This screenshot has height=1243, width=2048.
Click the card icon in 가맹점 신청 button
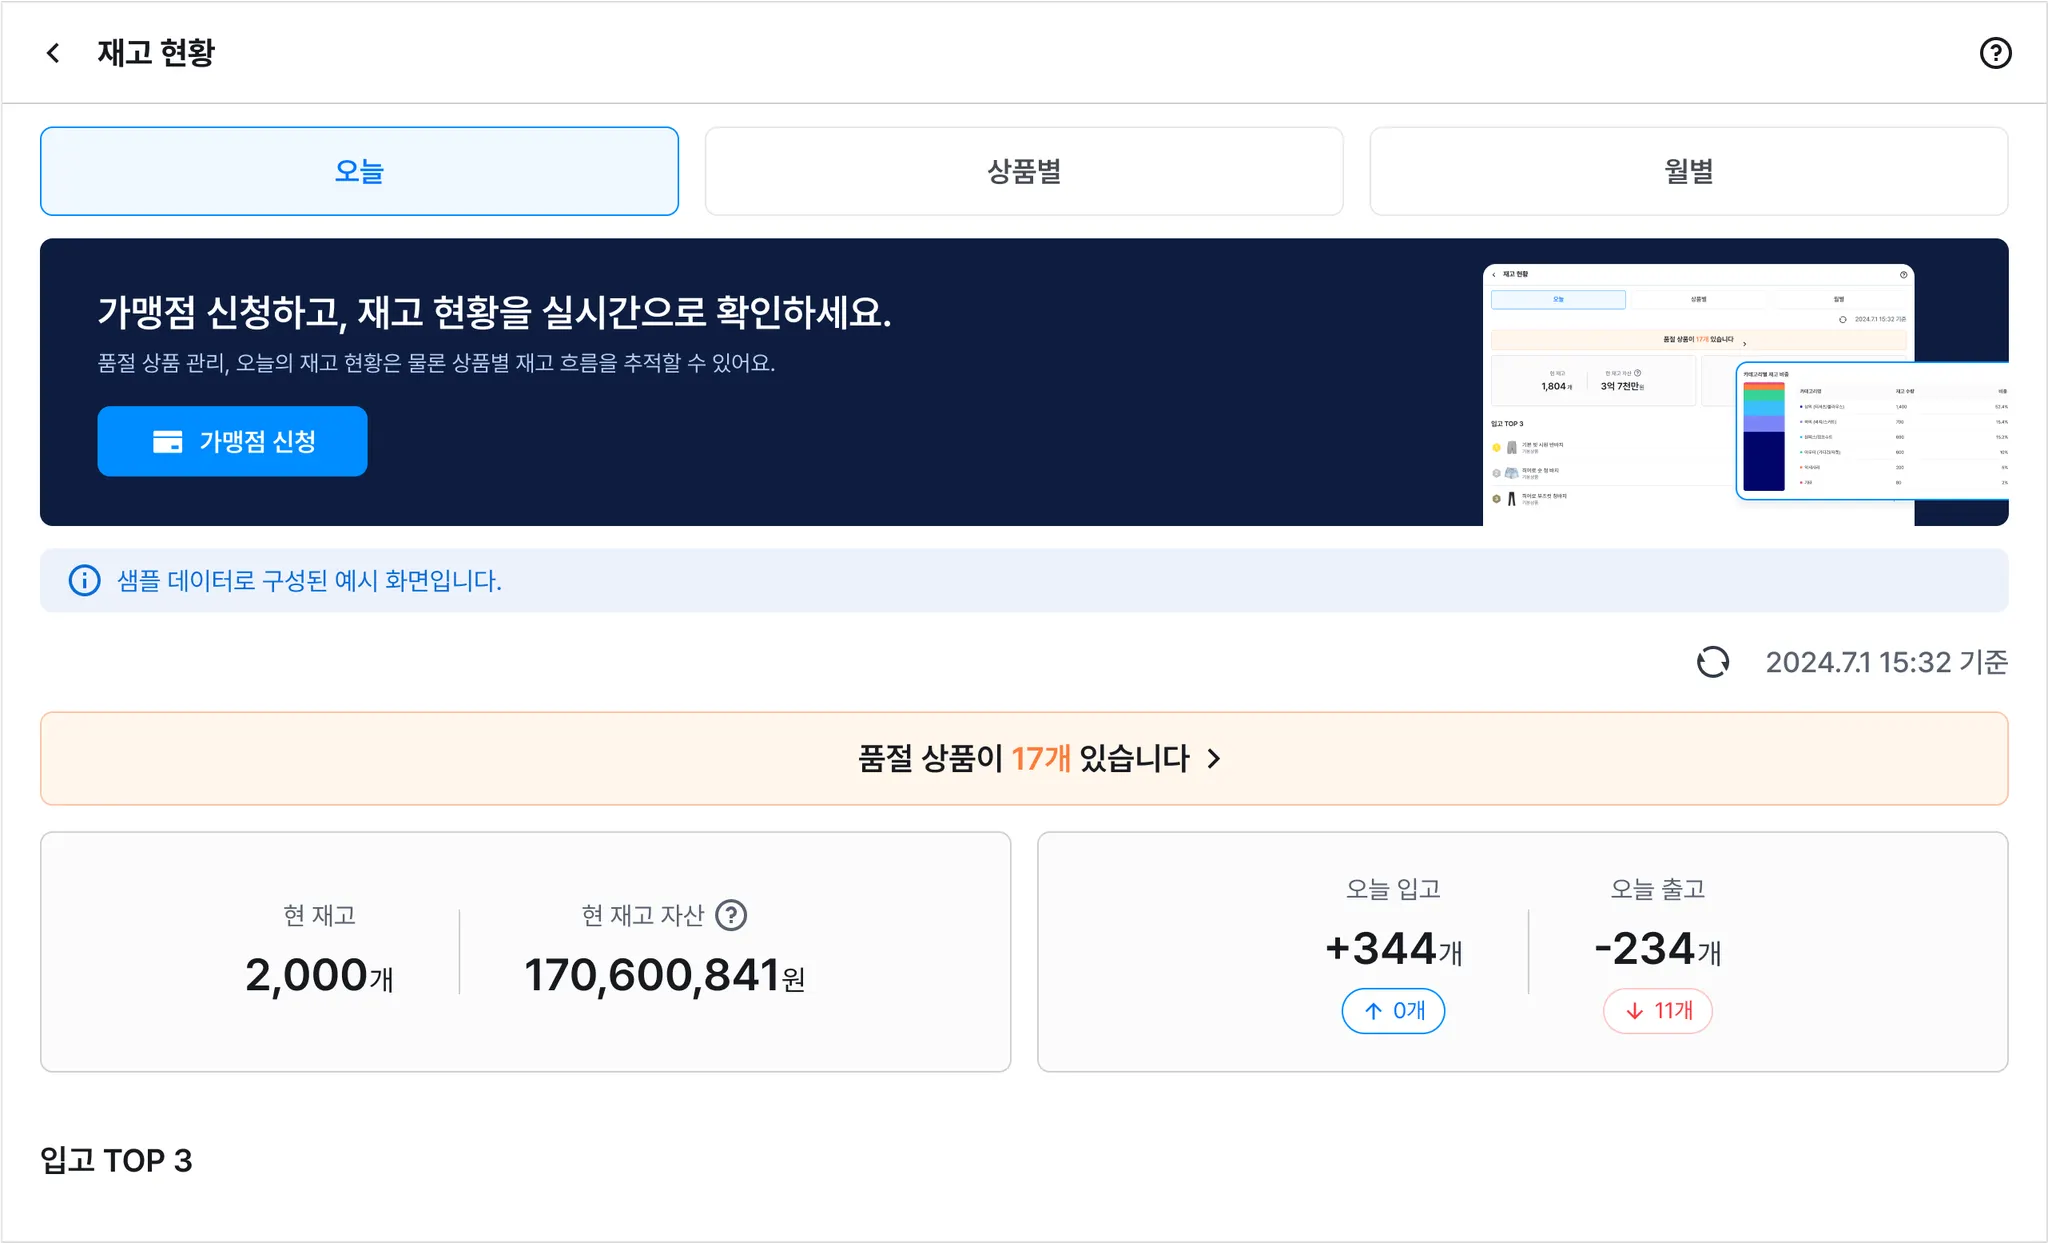pyautogui.click(x=167, y=442)
